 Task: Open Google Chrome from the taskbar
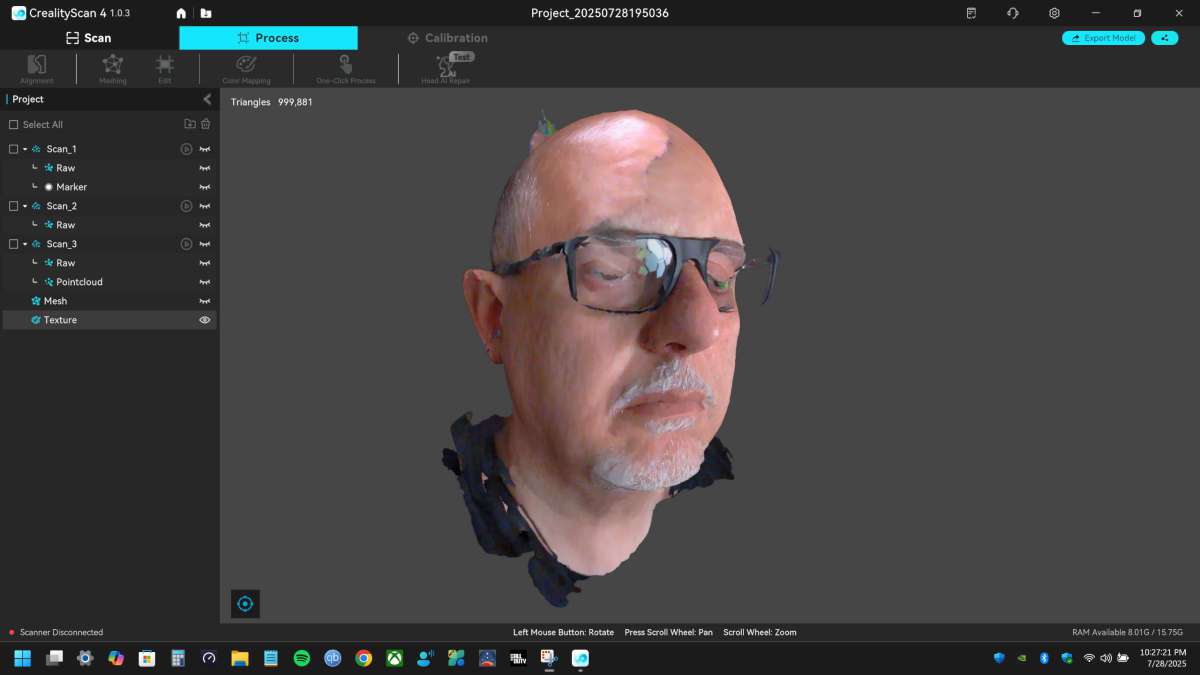[364, 658]
